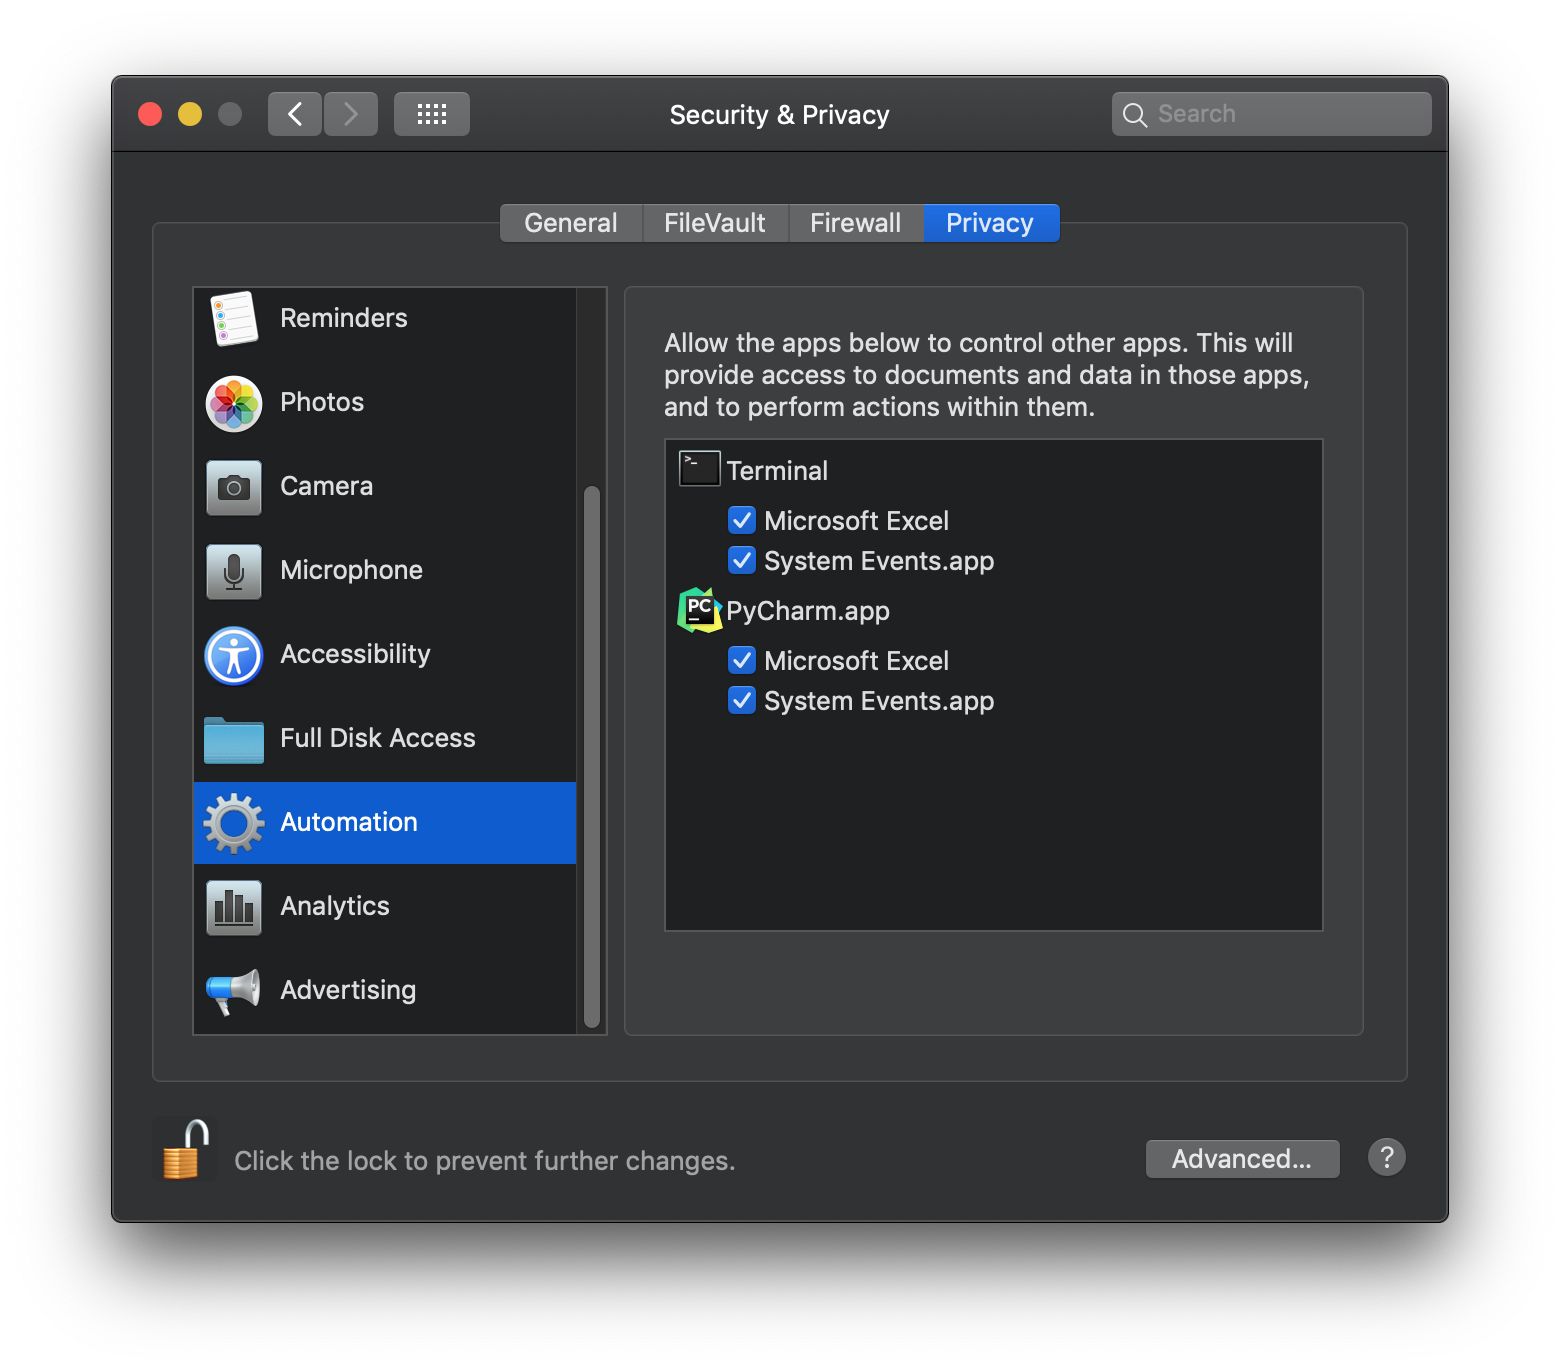Uncheck Microsoft Excel under Terminal
1560x1370 pixels.
(742, 520)
